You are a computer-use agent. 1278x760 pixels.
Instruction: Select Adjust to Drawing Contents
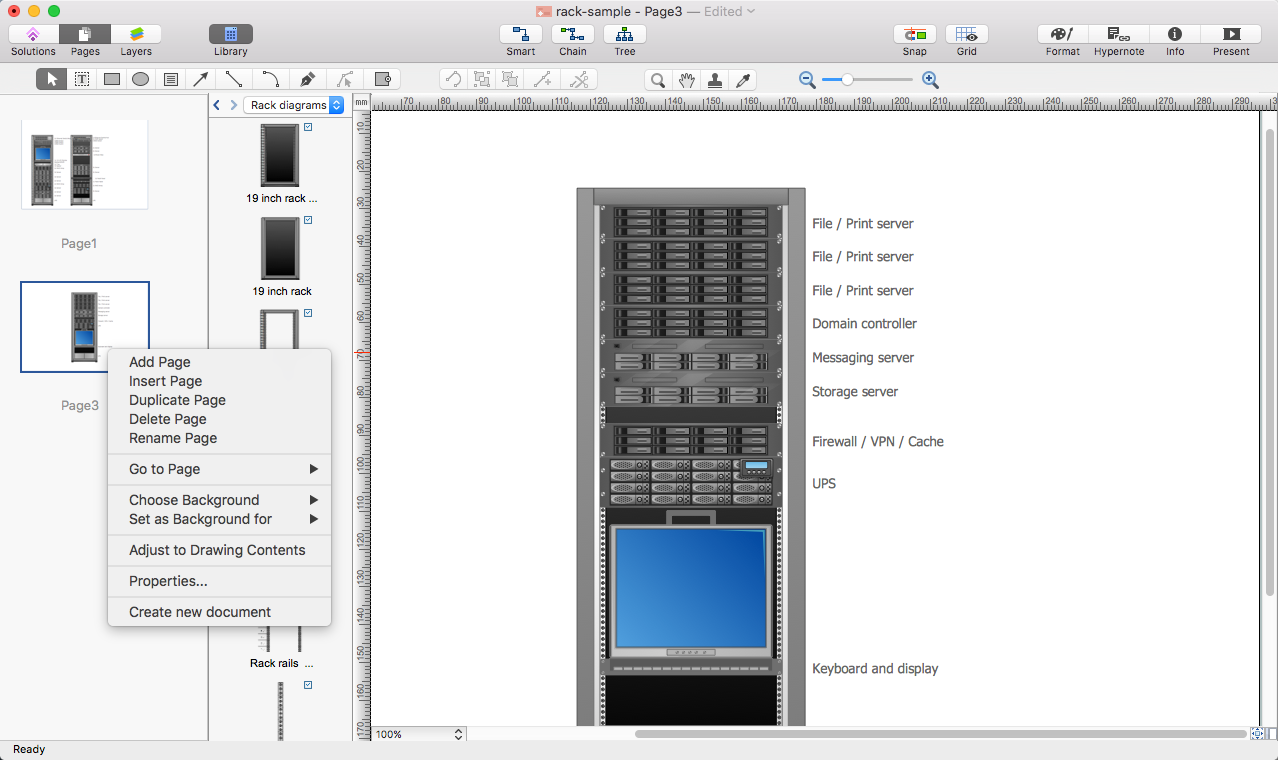tap(217, 550)
